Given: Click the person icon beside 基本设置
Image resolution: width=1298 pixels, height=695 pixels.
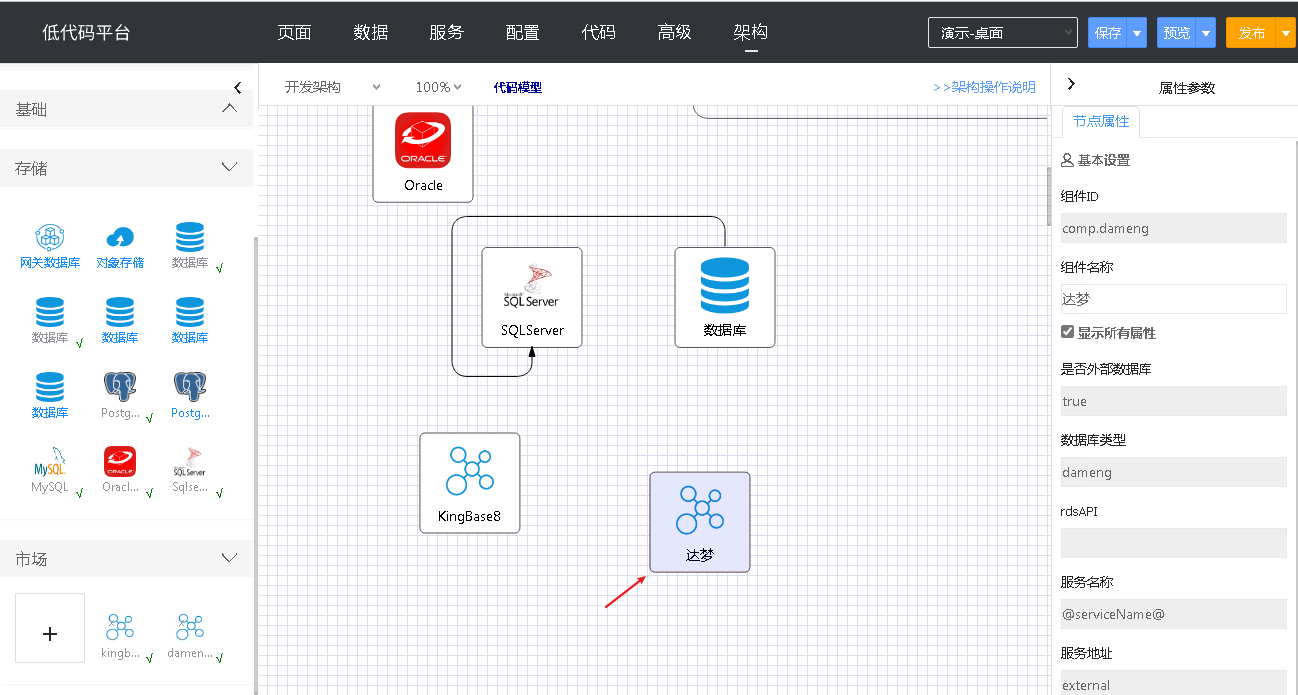Looking at the screenshot, I should click(x=1067, y=160).
